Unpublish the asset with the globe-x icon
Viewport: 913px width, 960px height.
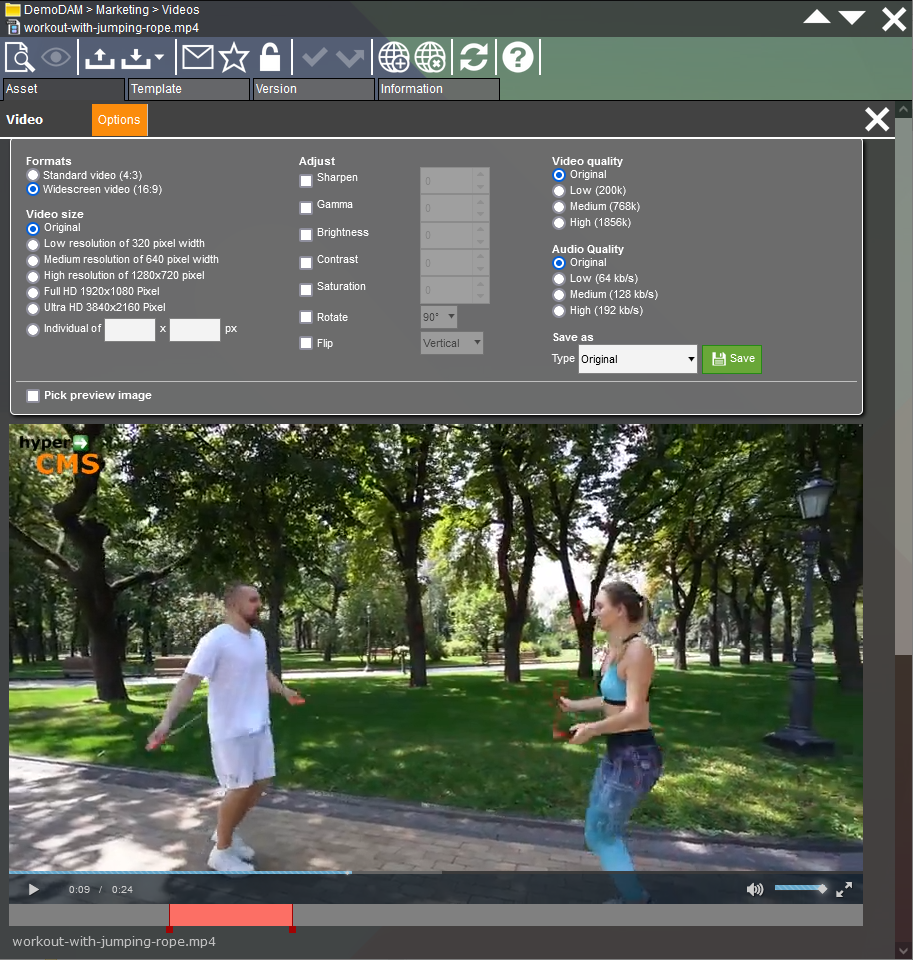pyautogui.click(x=430, y=57)
